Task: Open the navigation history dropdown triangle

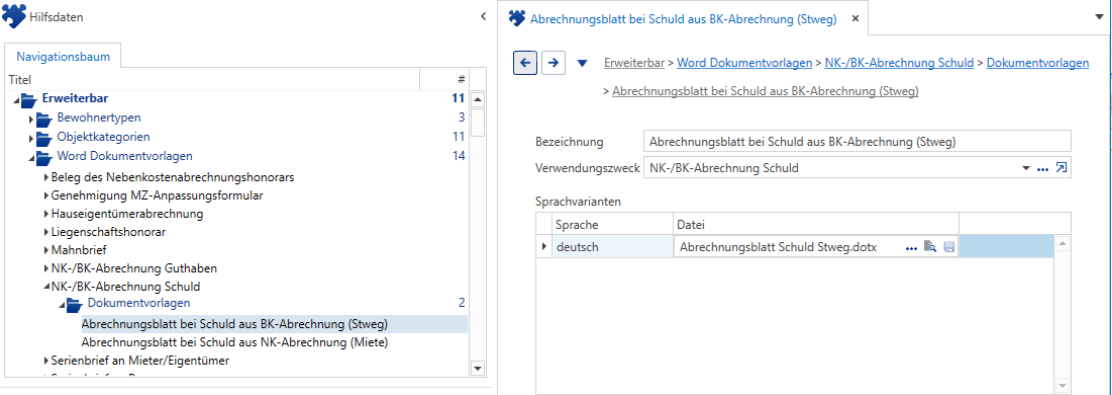Action: (x=582, y=63)
